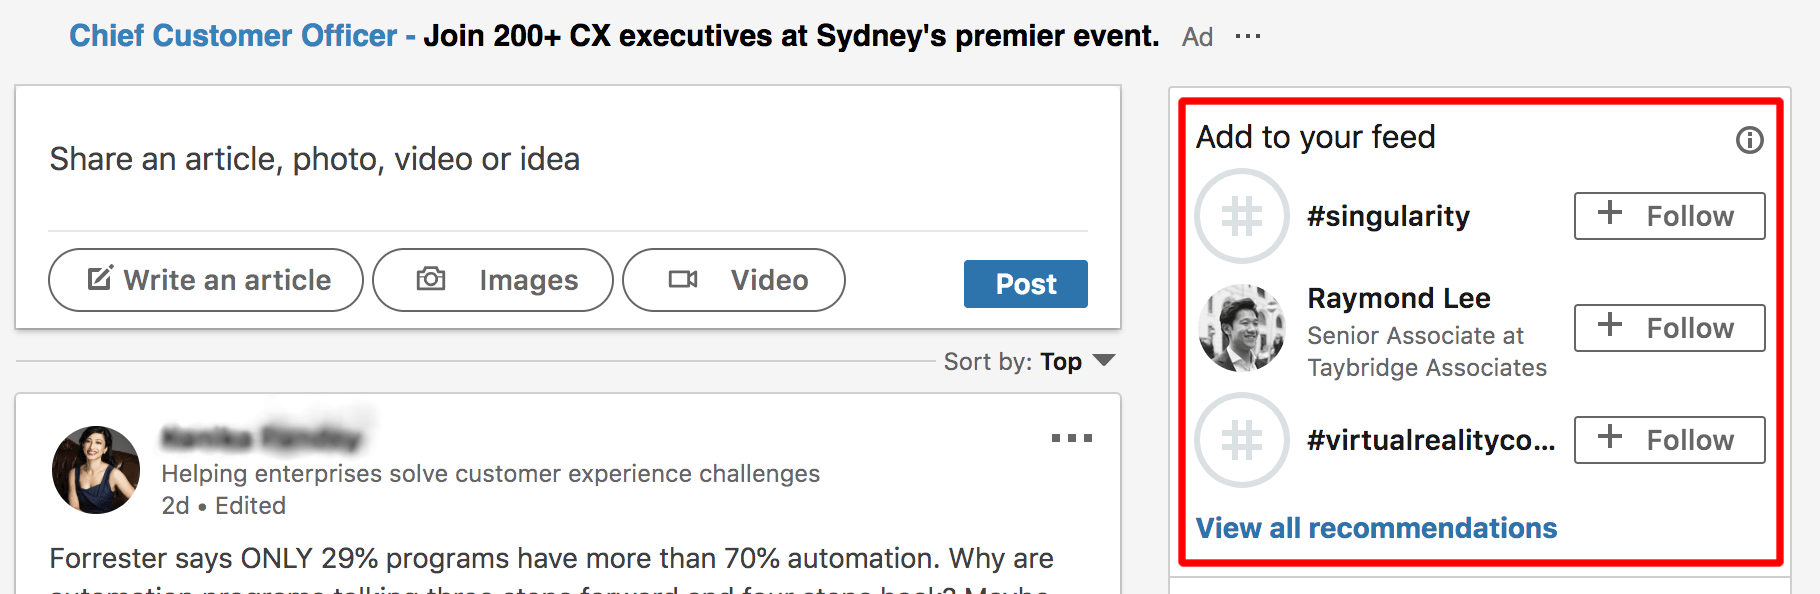
Task: Click the video camera icon in Video button
Action: tap(683, 279)
